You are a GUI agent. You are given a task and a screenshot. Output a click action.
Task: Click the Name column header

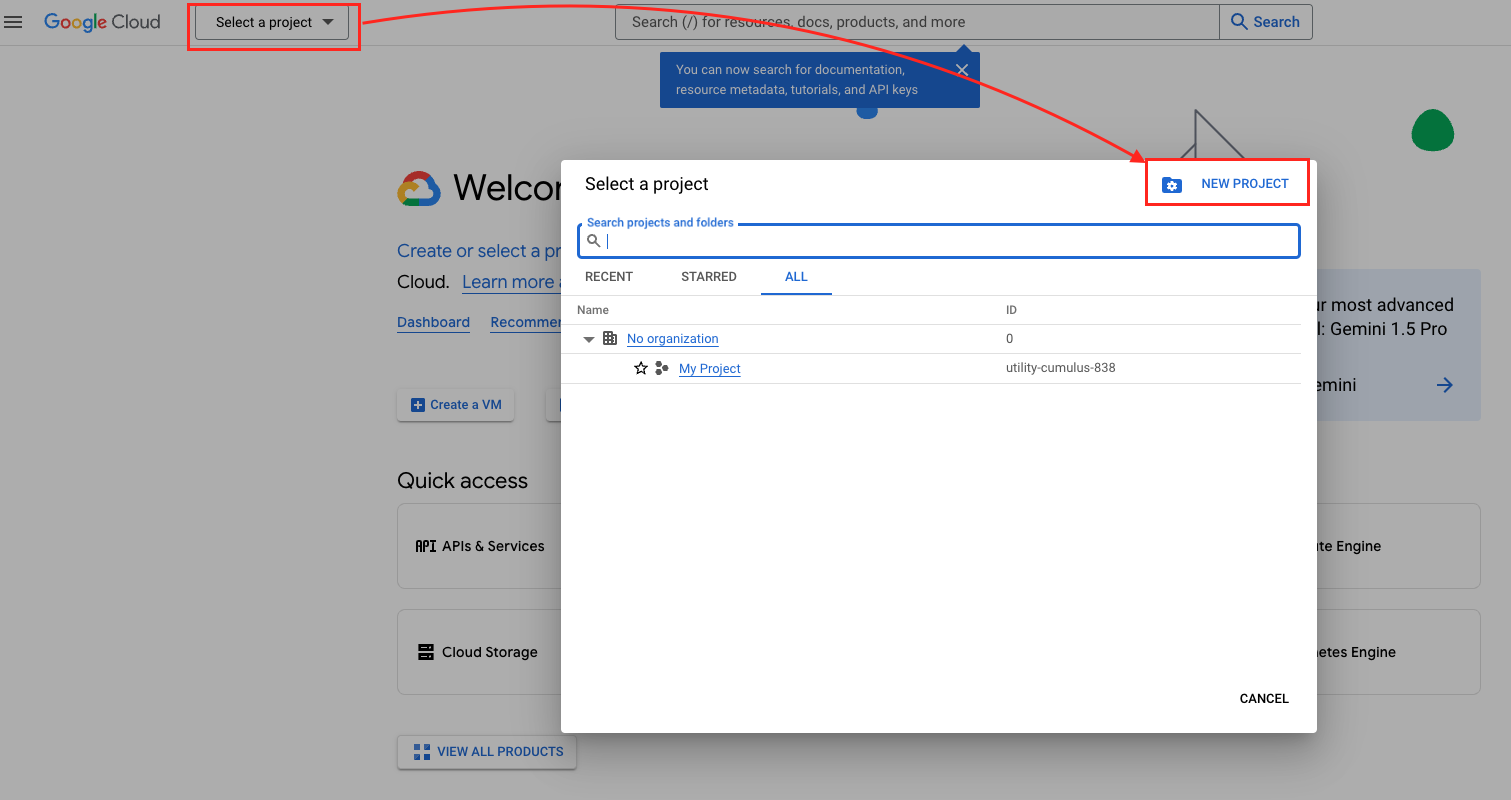pyautogui.click(x=593, y=310)
